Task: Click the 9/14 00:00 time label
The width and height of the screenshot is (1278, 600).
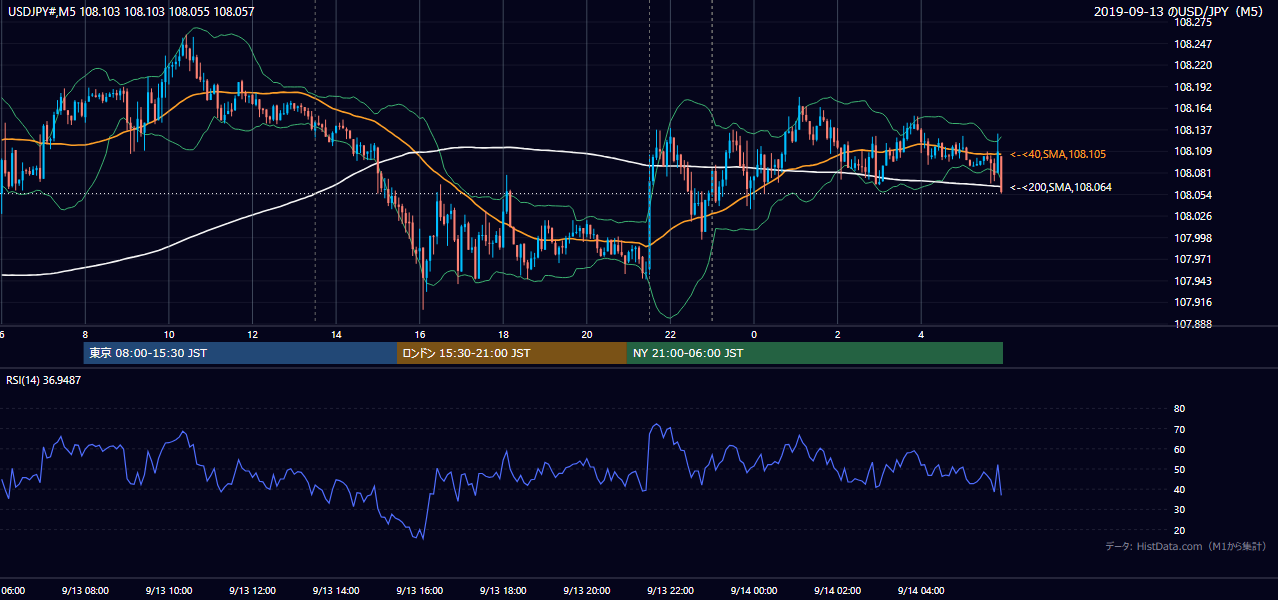Action: (x=754, y=591)
